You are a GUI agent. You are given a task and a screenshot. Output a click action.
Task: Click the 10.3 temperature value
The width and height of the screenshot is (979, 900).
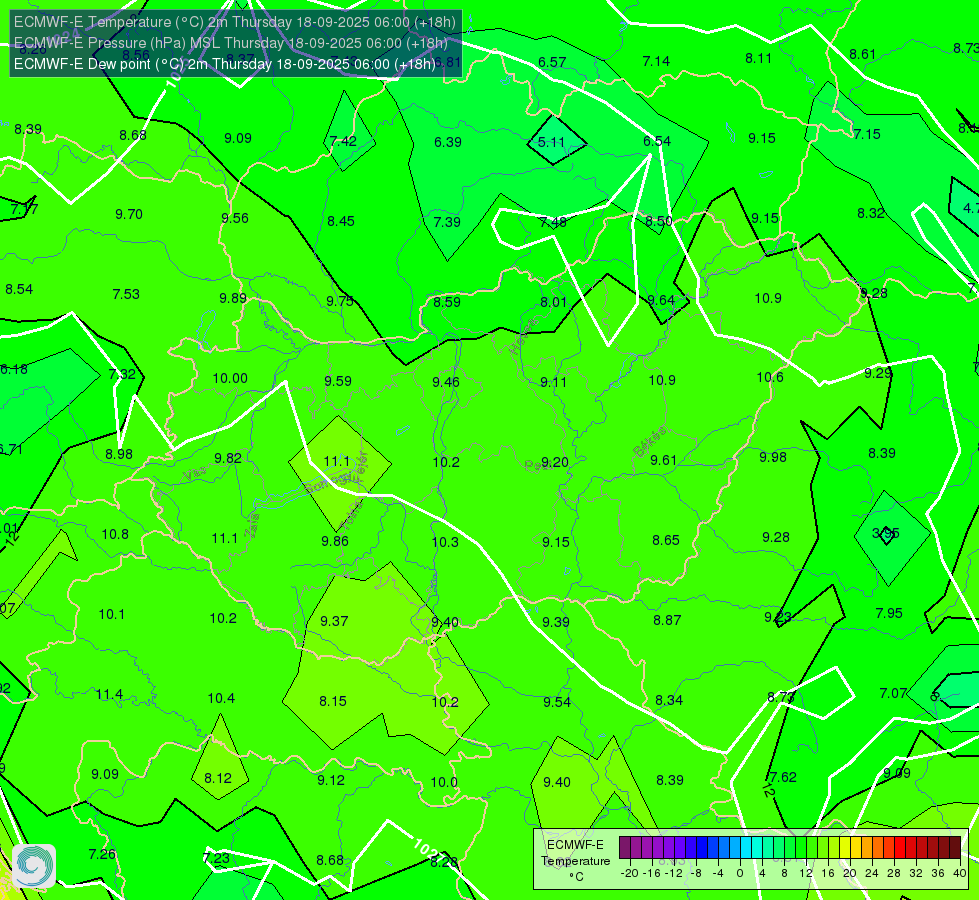(x=445, y=541)
